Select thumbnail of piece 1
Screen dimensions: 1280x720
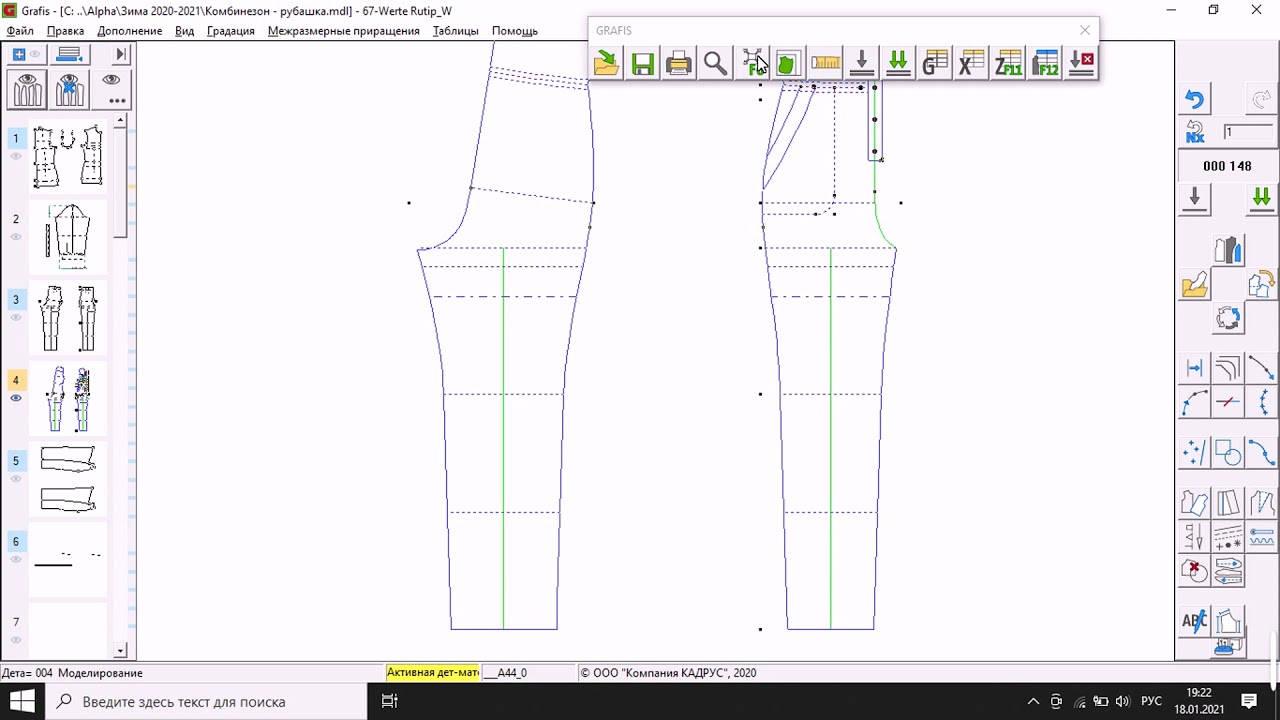pyautogui.click(x=68, y=156)
